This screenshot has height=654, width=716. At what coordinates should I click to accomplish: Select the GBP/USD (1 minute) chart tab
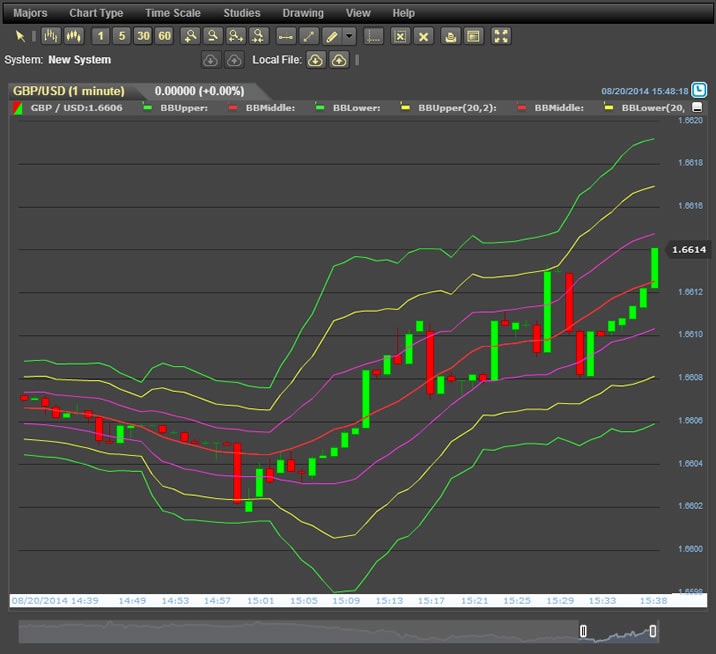(68, 91)
